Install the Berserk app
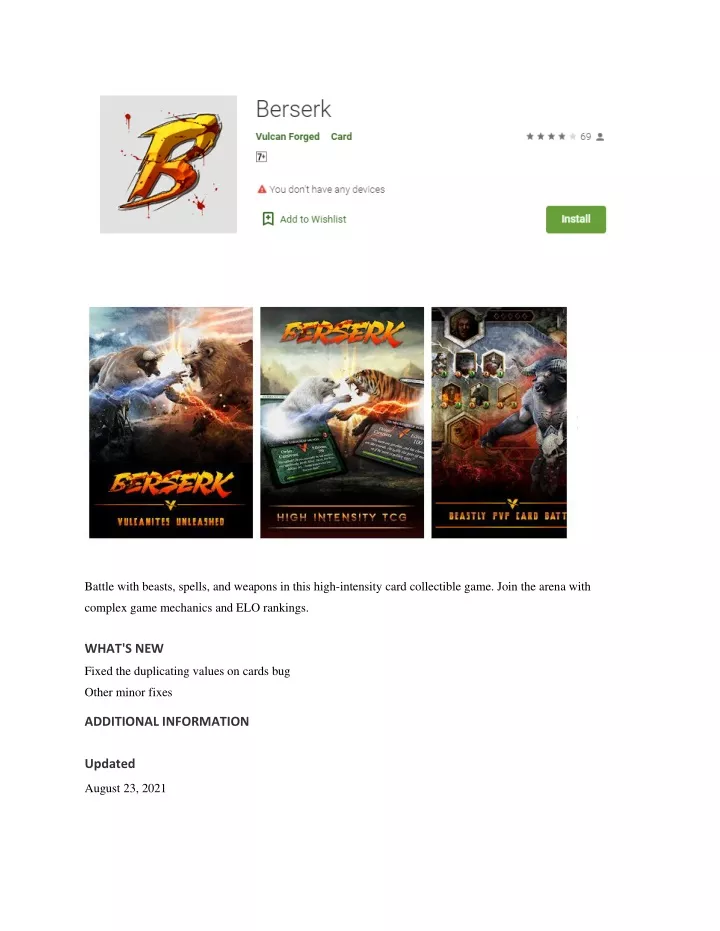Viewport: 720px width, 931px height. tap(576, 219)
